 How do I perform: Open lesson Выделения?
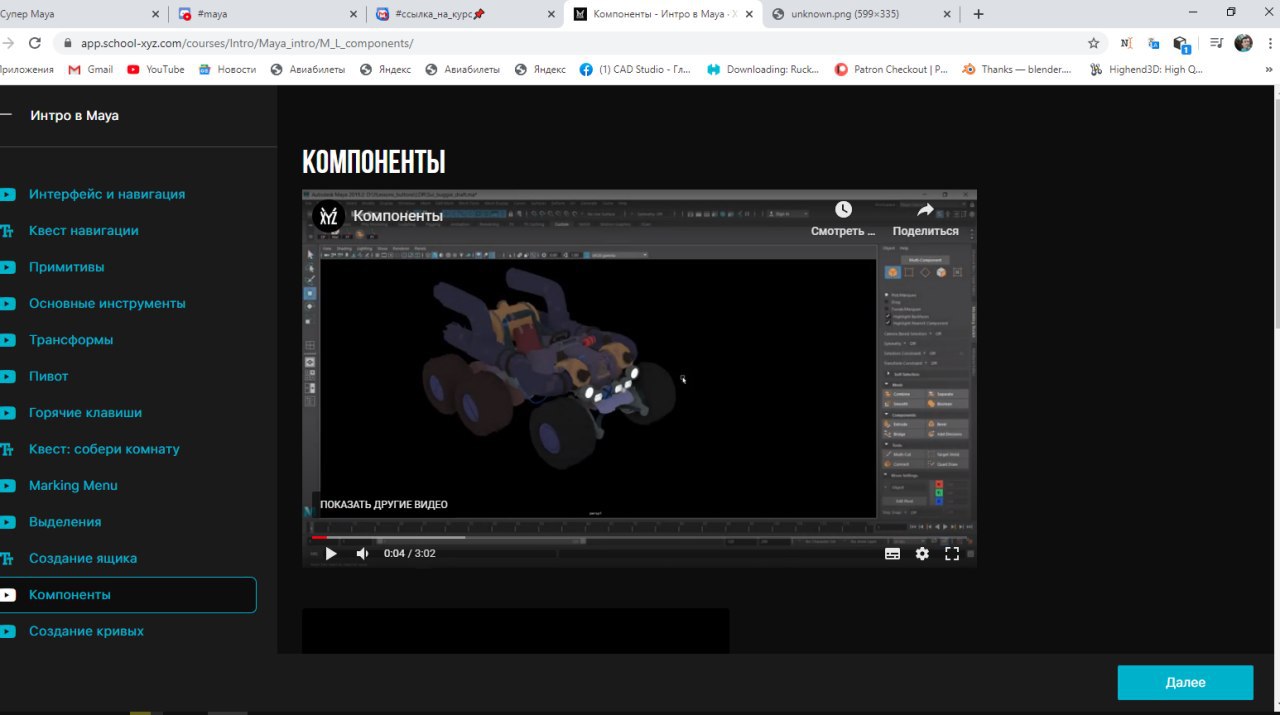click(x=65, y=522)
